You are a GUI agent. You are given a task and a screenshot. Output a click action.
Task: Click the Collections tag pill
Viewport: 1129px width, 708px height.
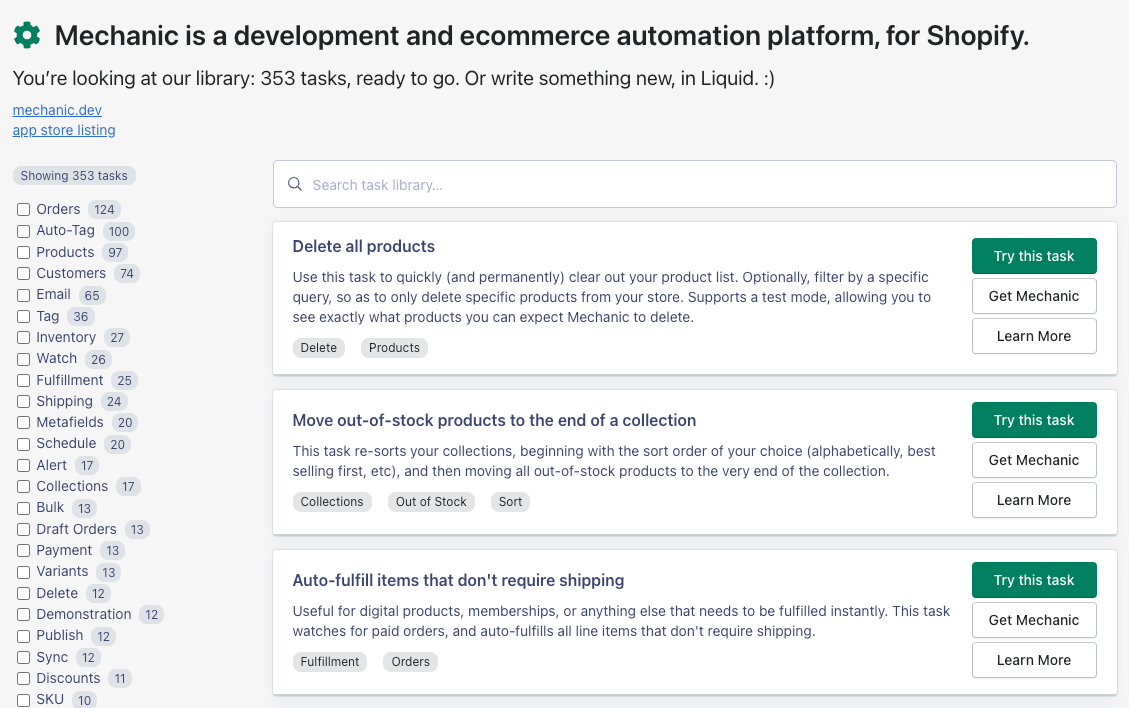pos(332,502)
